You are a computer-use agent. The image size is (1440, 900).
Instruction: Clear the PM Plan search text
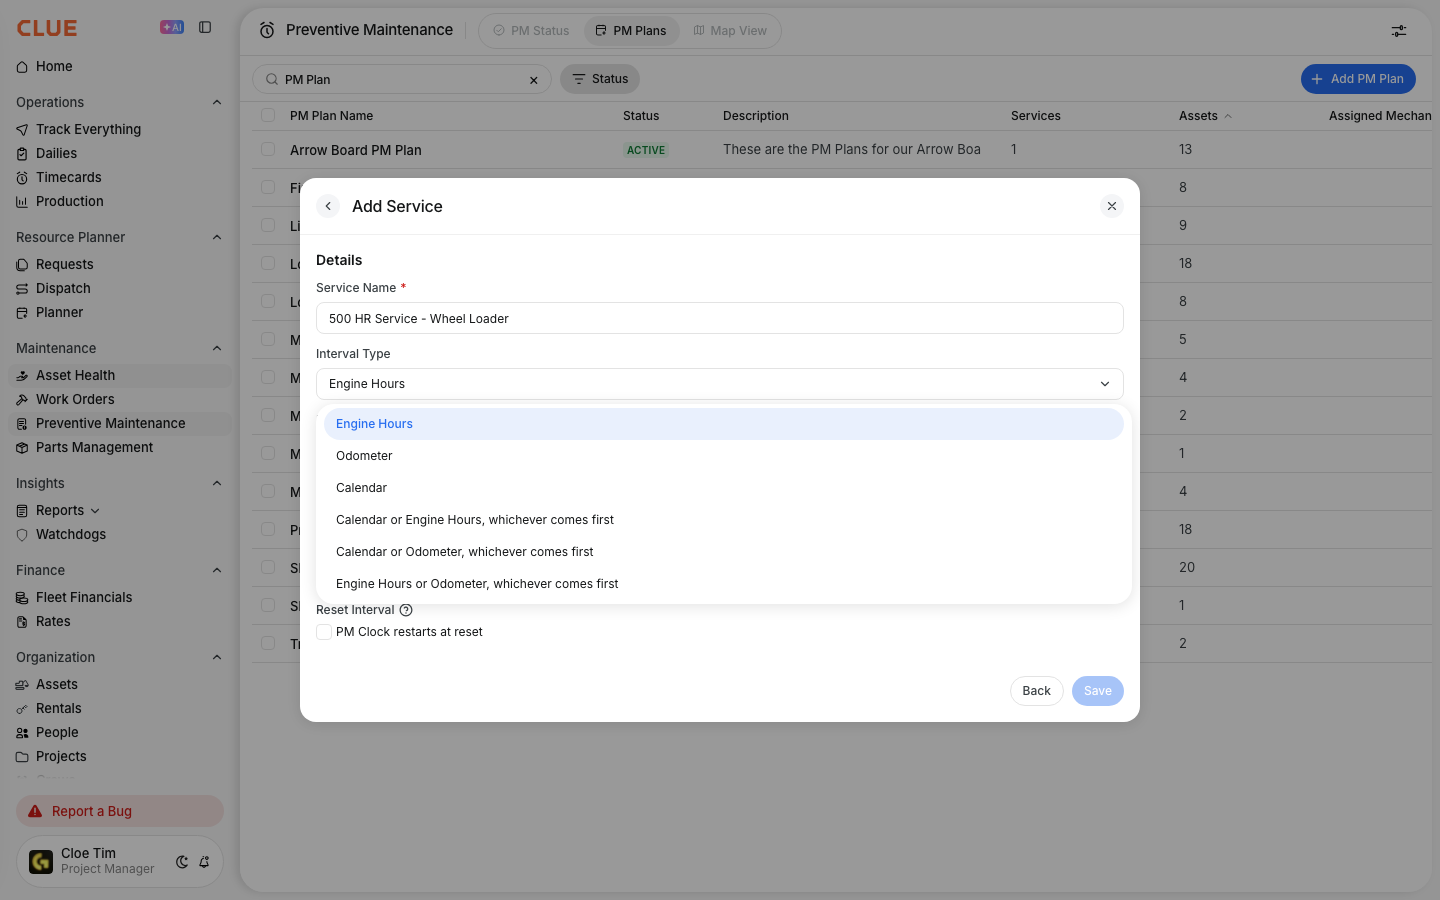coord(534,80)
